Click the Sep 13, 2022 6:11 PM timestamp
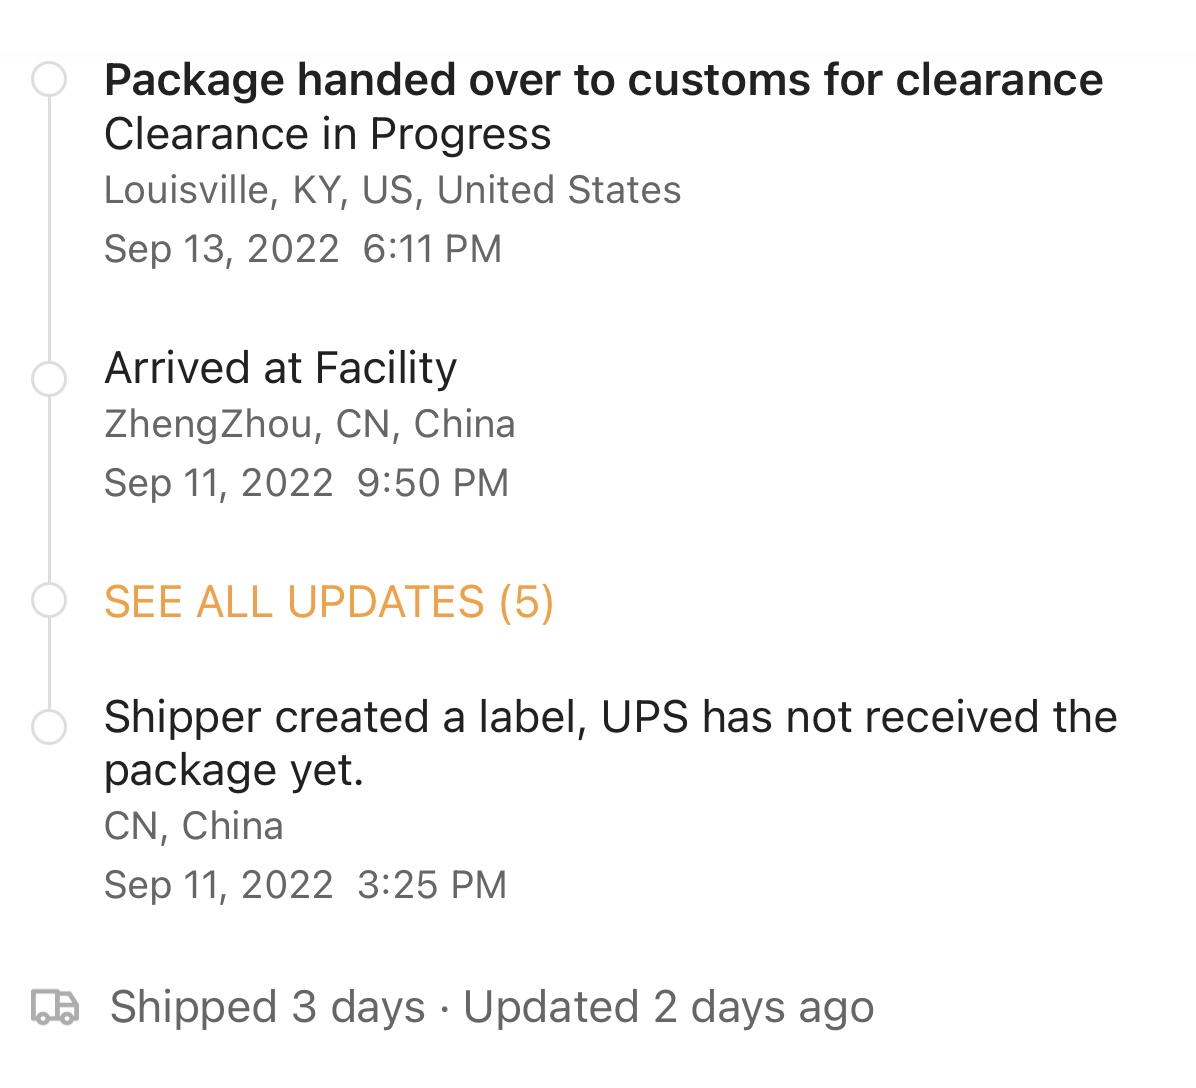This screenshot has height=1088, width=1196. (302, 249)
